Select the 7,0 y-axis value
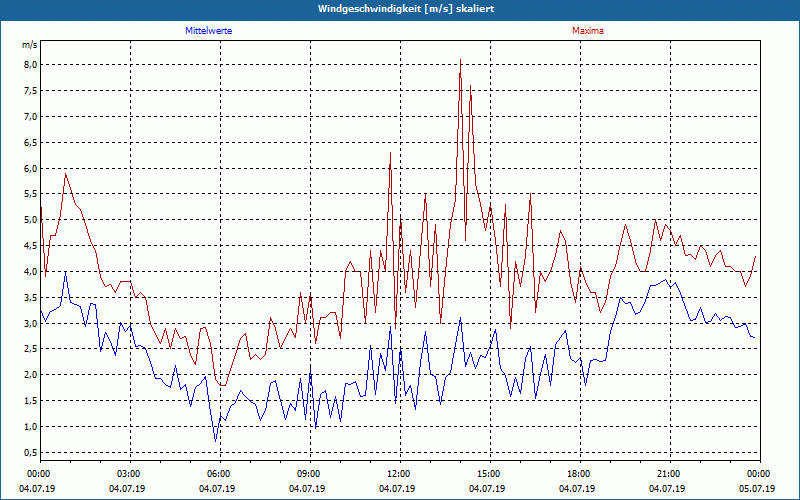Viewport: 800px width, 500px height. [x=31, y=116]
